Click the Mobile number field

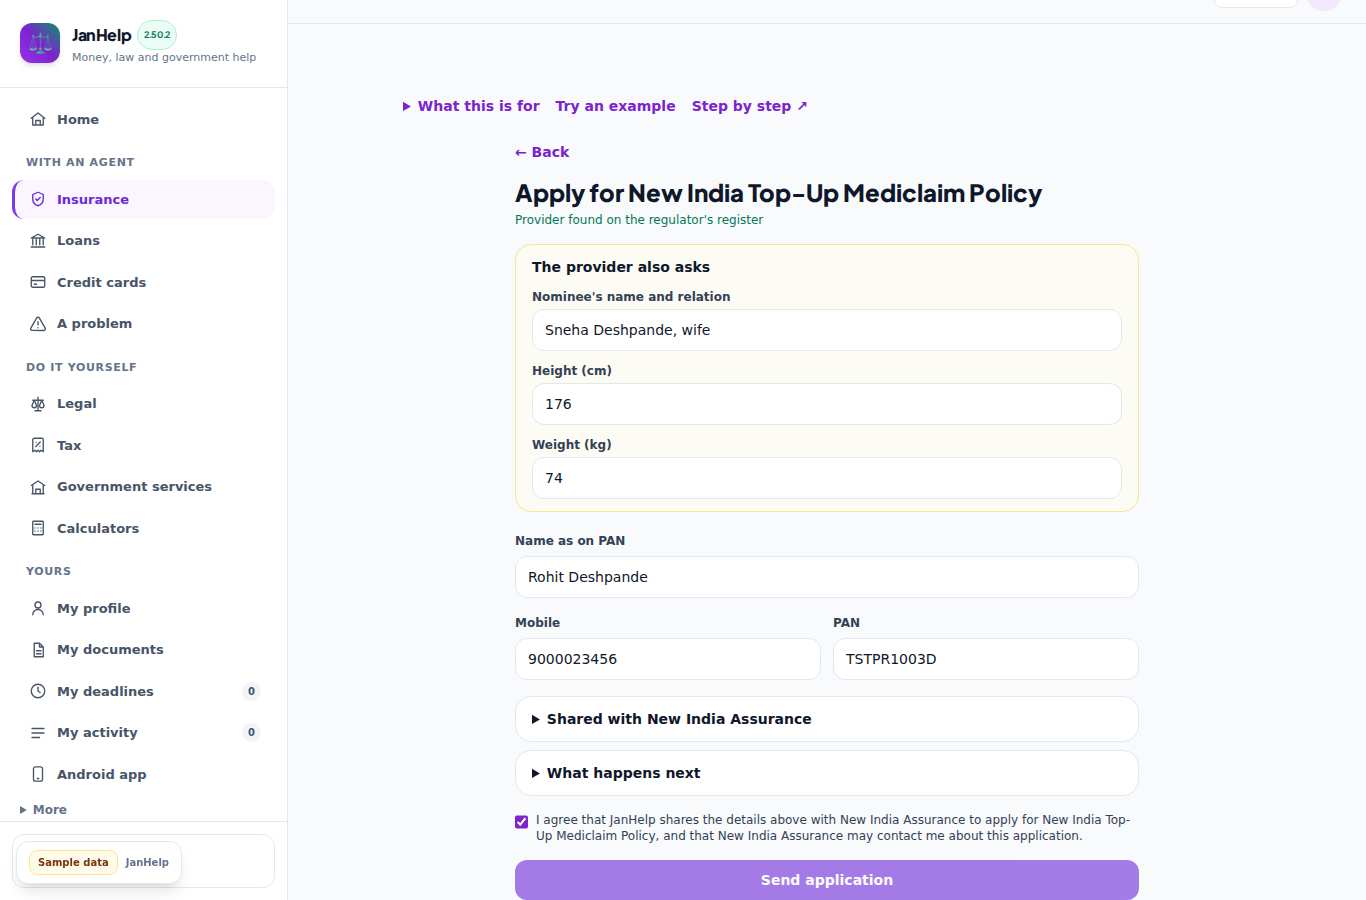[667, 659]
